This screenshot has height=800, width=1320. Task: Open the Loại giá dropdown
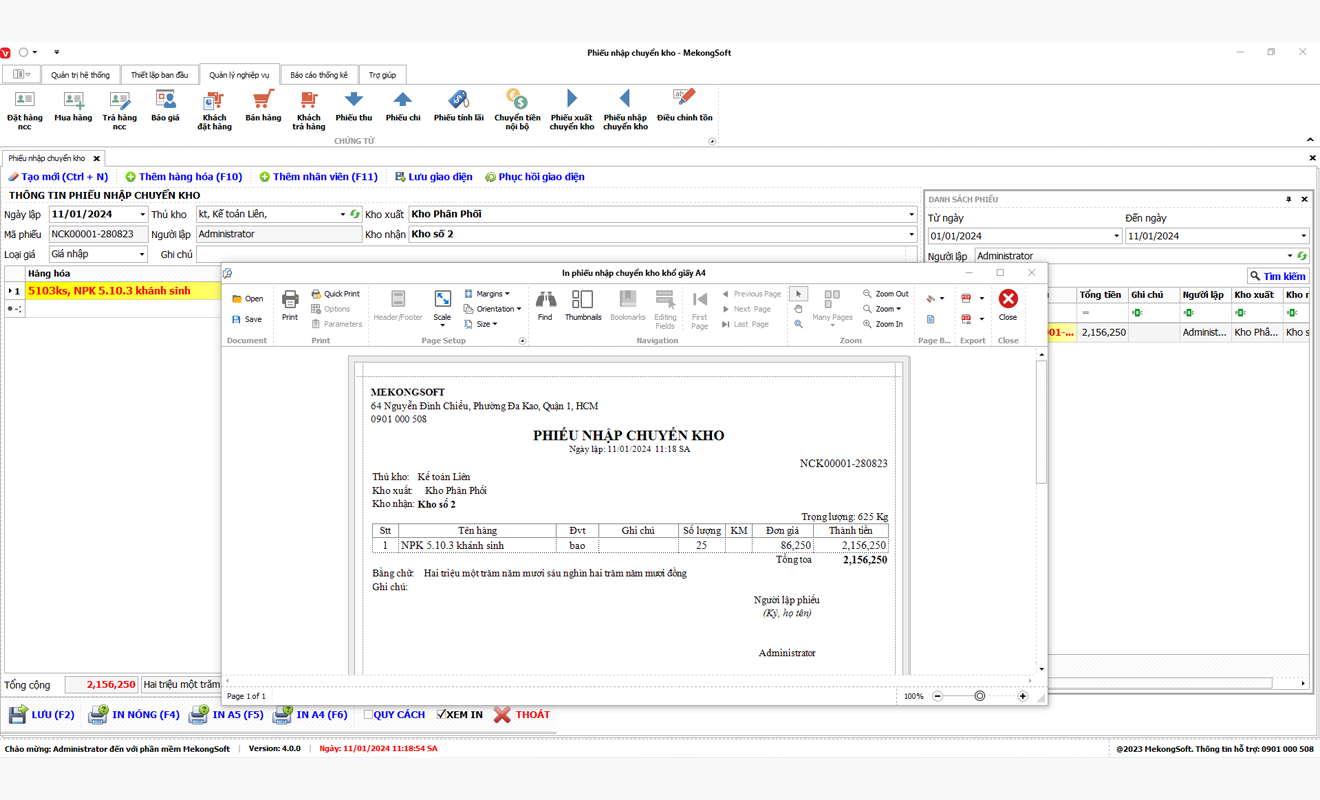[x=141, y=254]
